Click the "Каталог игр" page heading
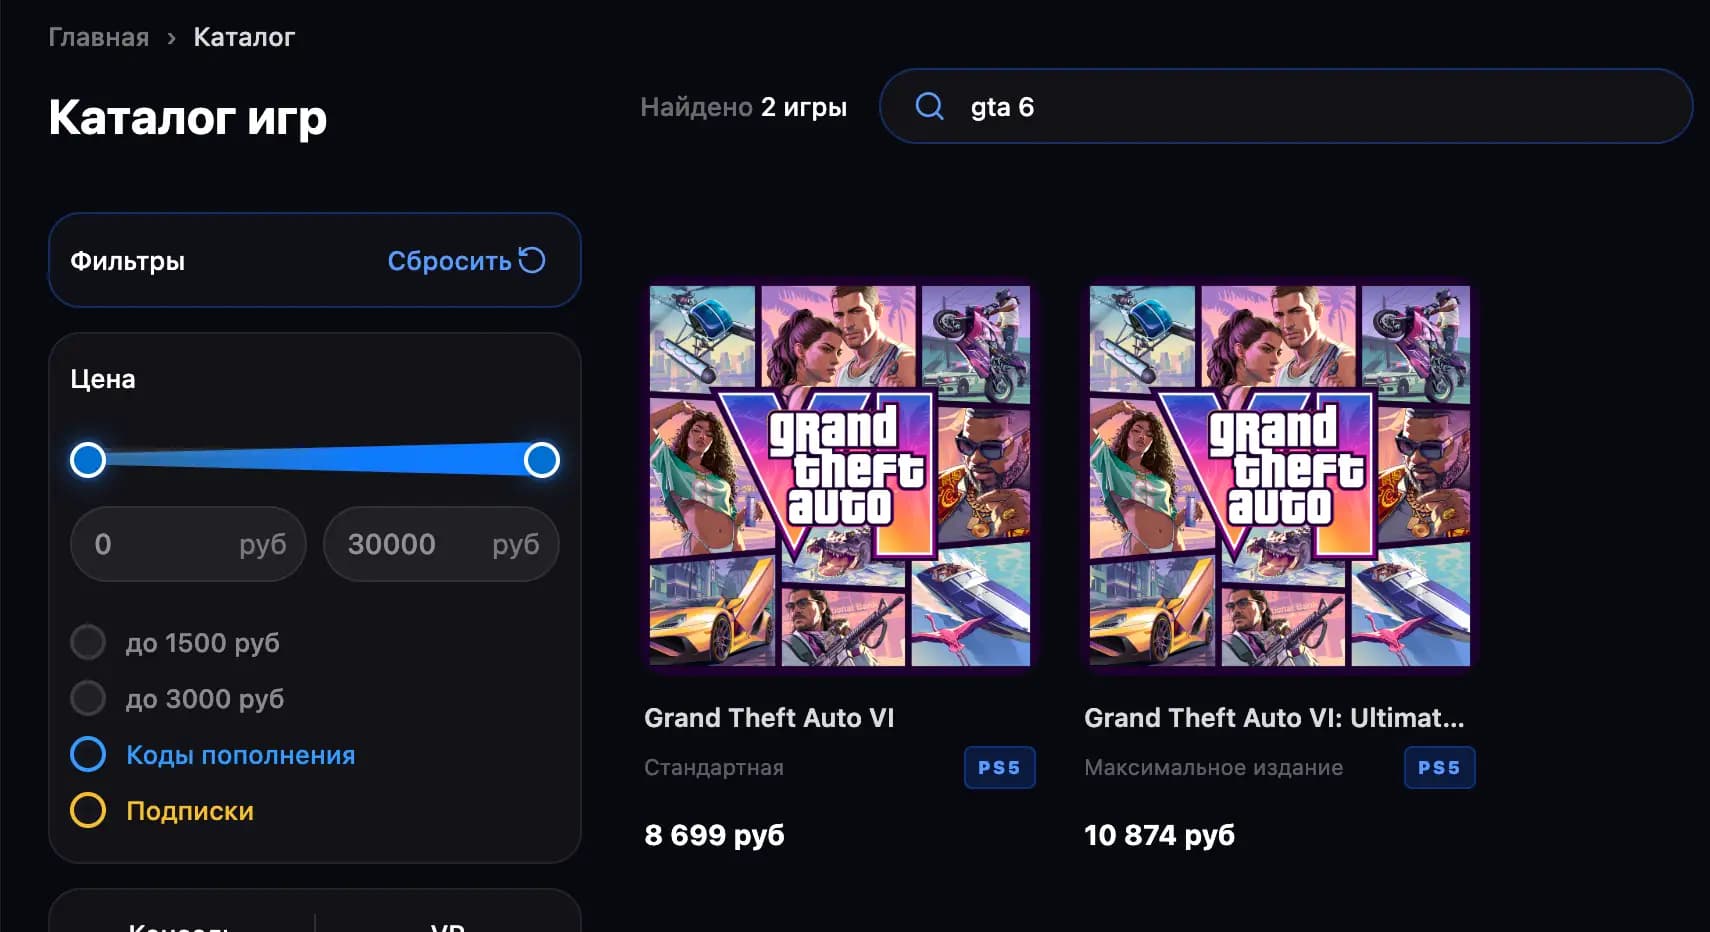The image size is (1710, 932). tap(188, 118)
